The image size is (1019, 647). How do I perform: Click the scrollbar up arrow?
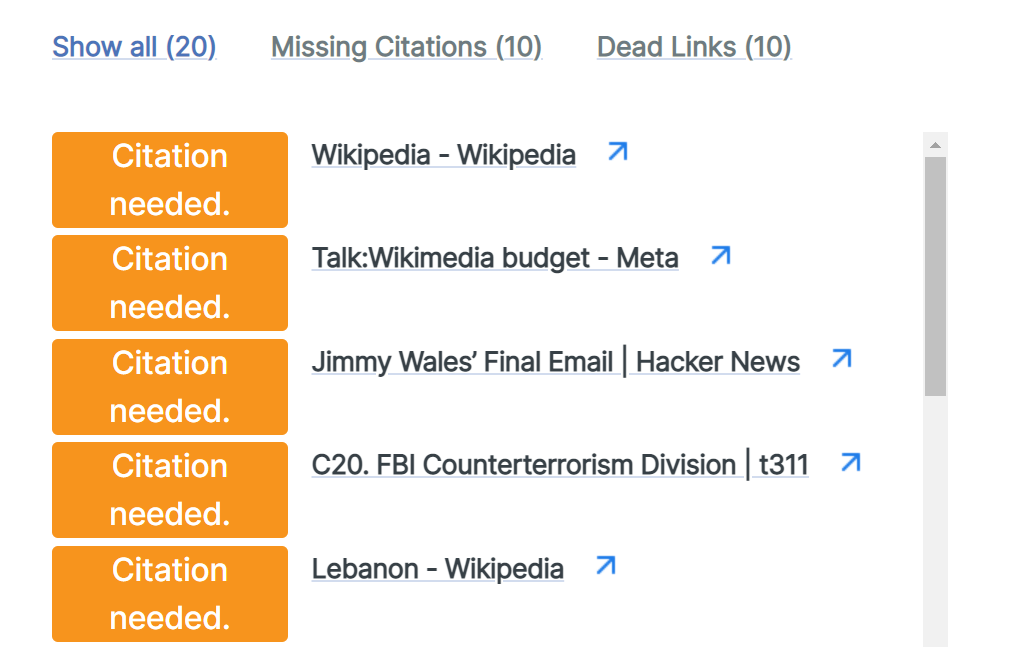[x=935, y=145]
